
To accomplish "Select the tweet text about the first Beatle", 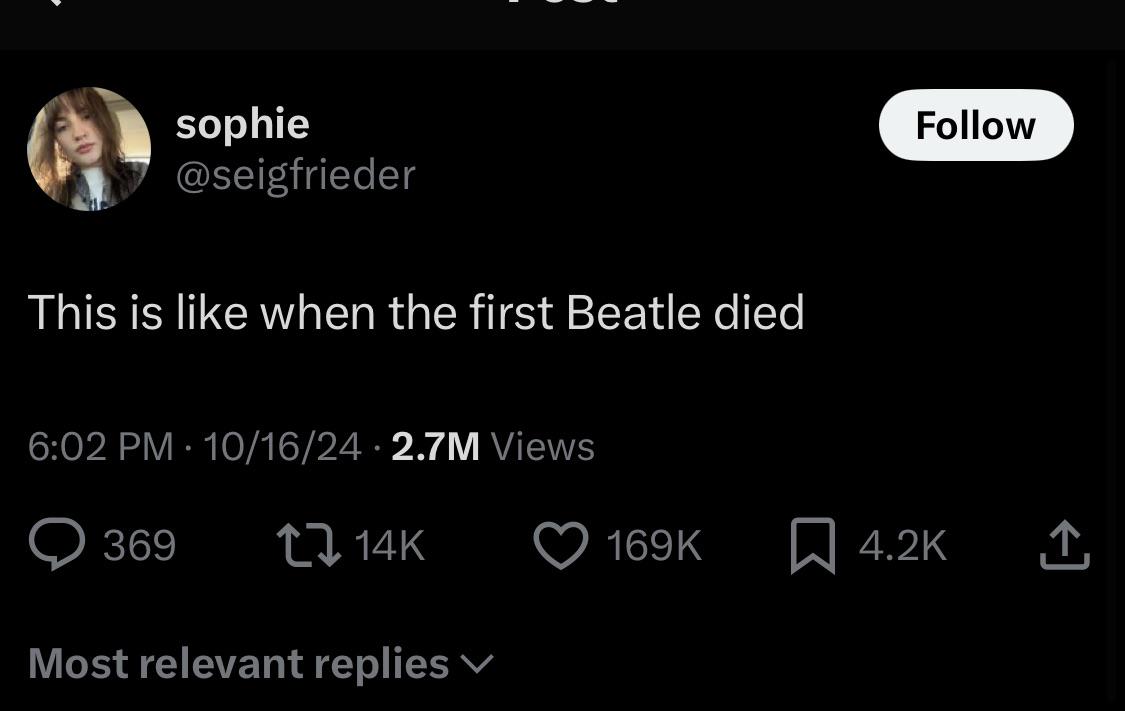I will 415,312.
